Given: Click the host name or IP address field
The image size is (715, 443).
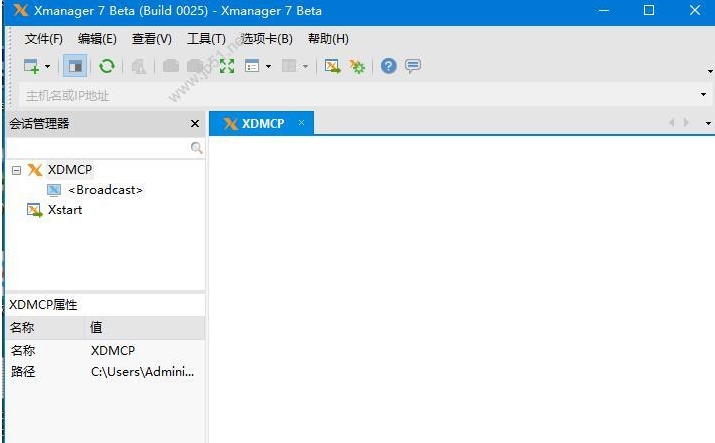Looking at the screenshot, I should [x=357, y=95].
